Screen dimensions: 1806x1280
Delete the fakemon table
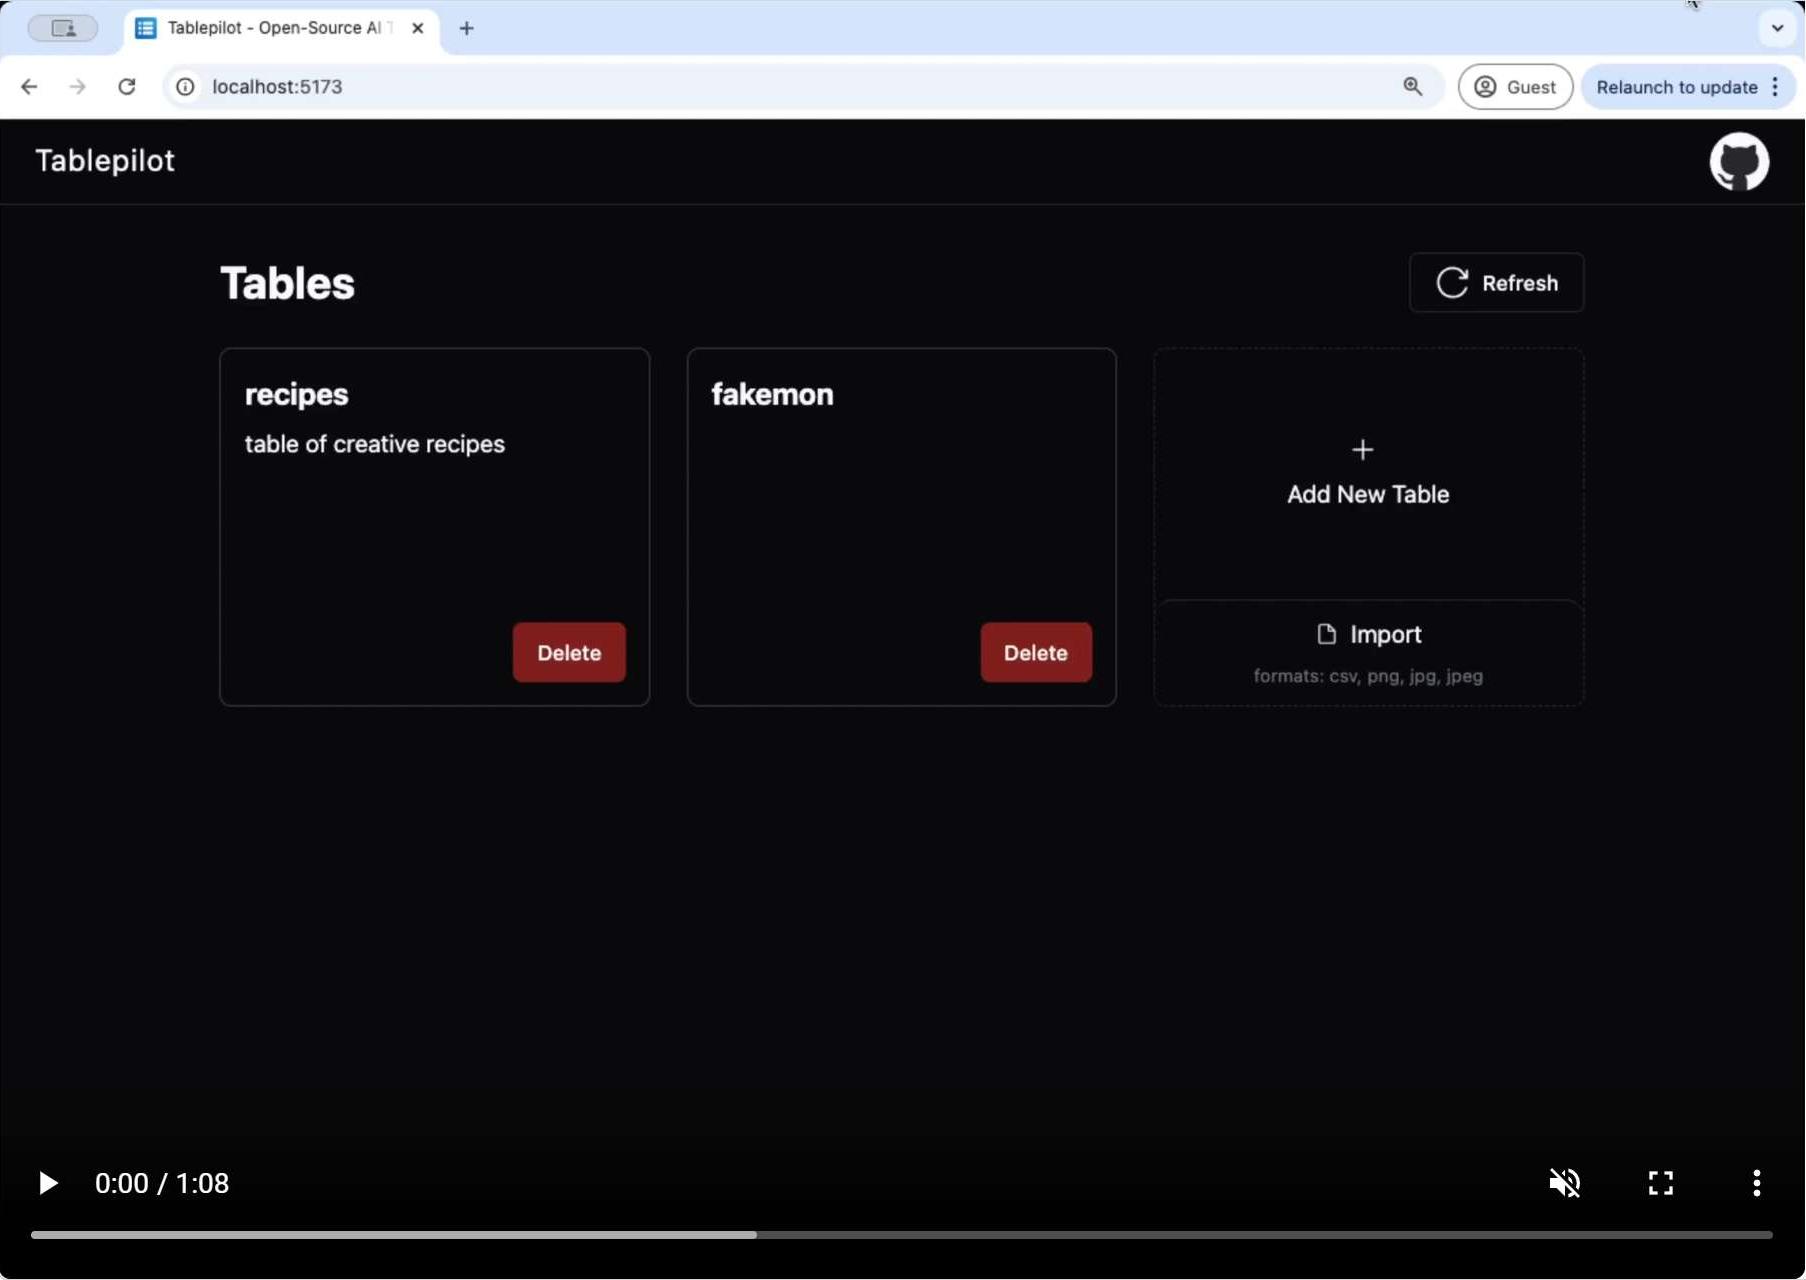coord(1036,652)
